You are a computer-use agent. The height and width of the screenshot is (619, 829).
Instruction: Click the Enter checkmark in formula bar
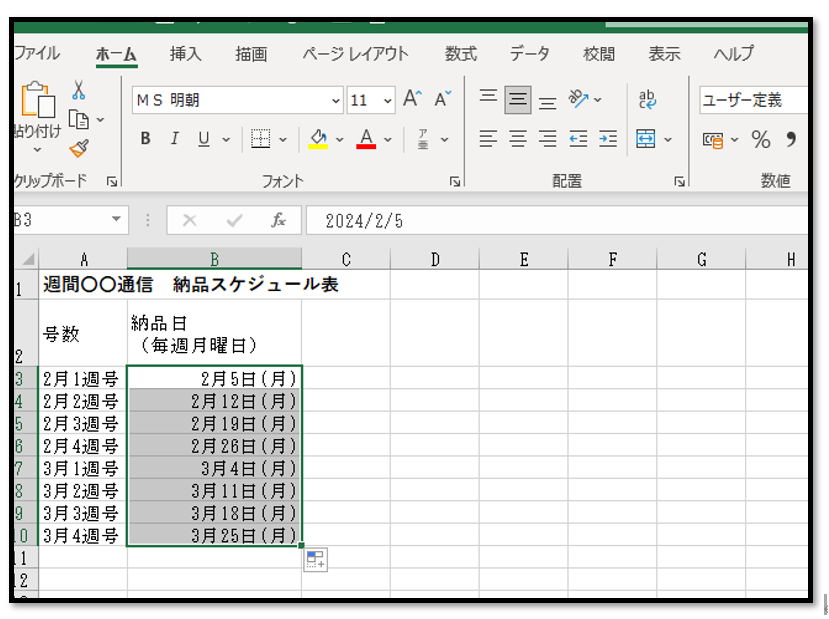234,220
